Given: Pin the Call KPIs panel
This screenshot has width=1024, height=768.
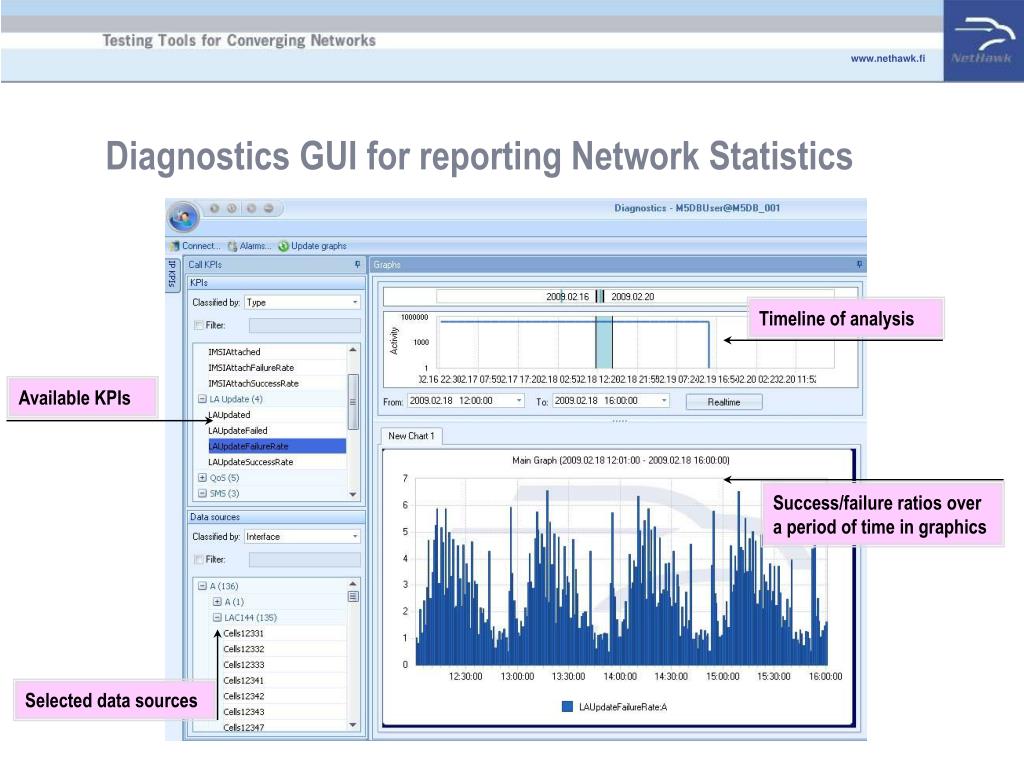Looking at the screenshot, I should [x=357, y=265].
